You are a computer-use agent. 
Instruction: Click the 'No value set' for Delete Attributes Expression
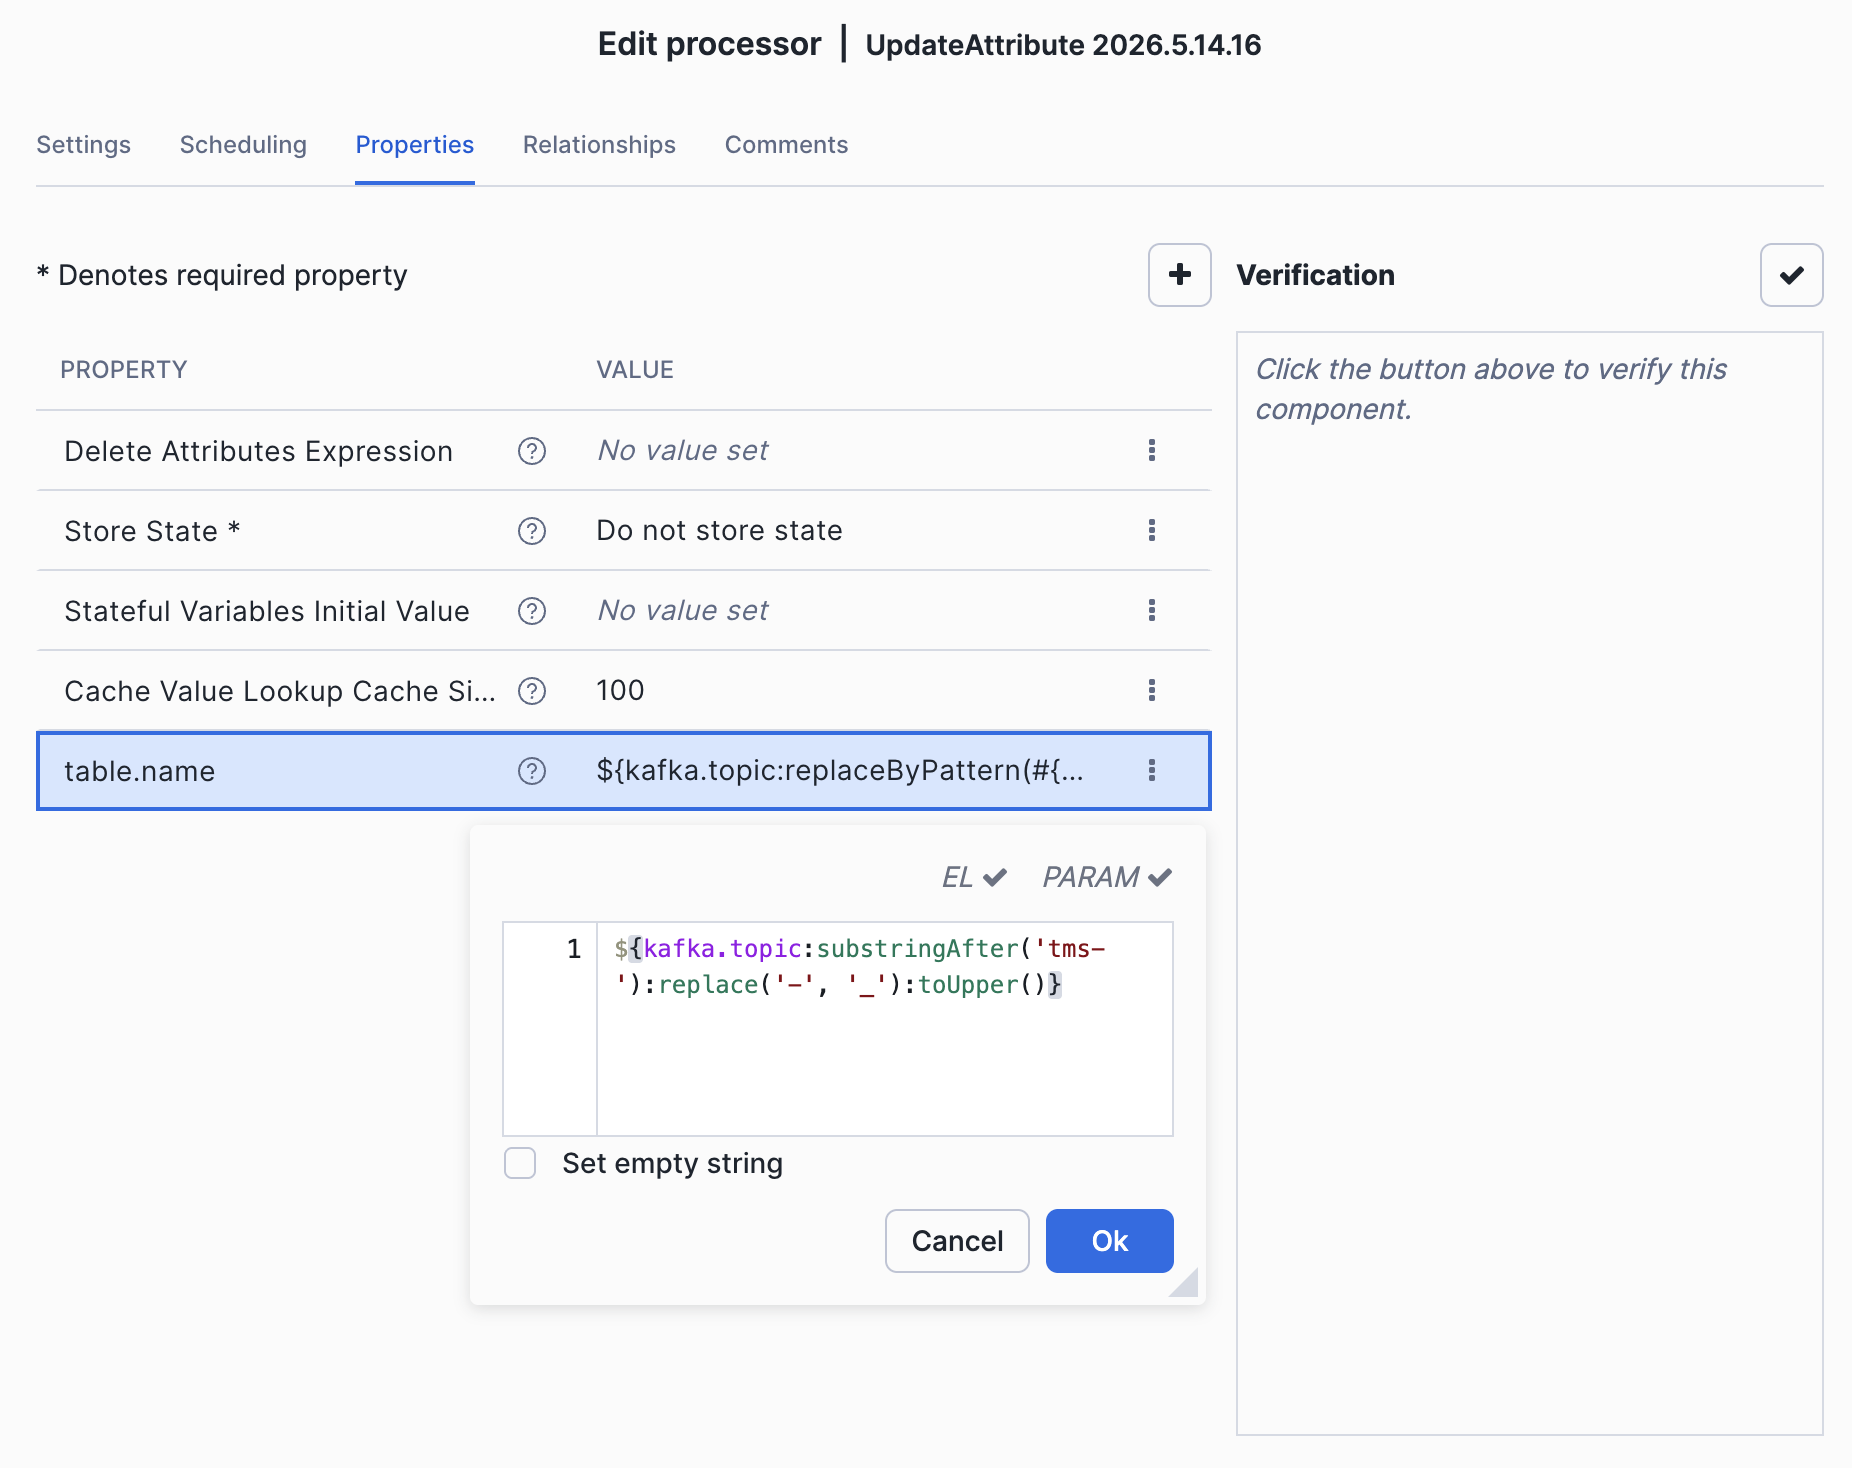[x=683, y=450]
